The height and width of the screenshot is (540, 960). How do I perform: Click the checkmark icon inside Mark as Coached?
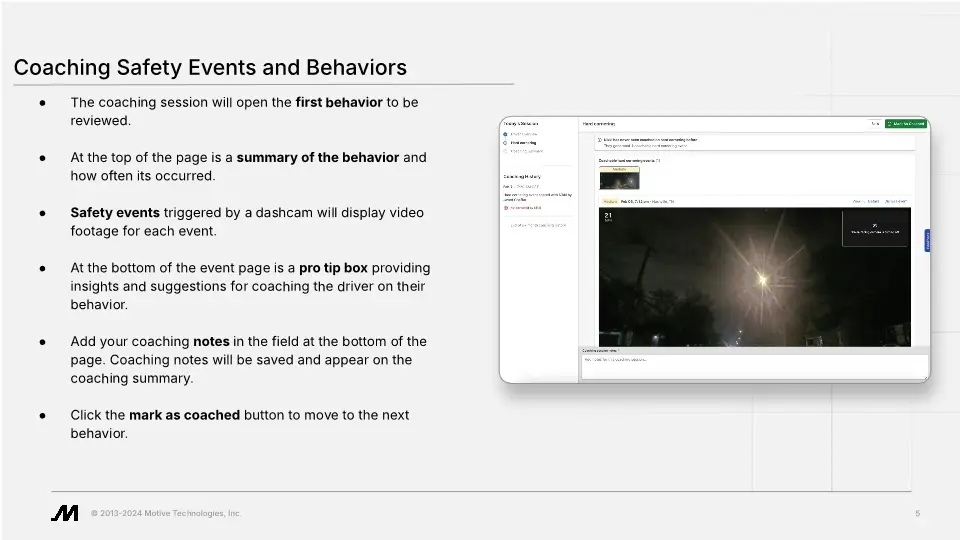890,124
